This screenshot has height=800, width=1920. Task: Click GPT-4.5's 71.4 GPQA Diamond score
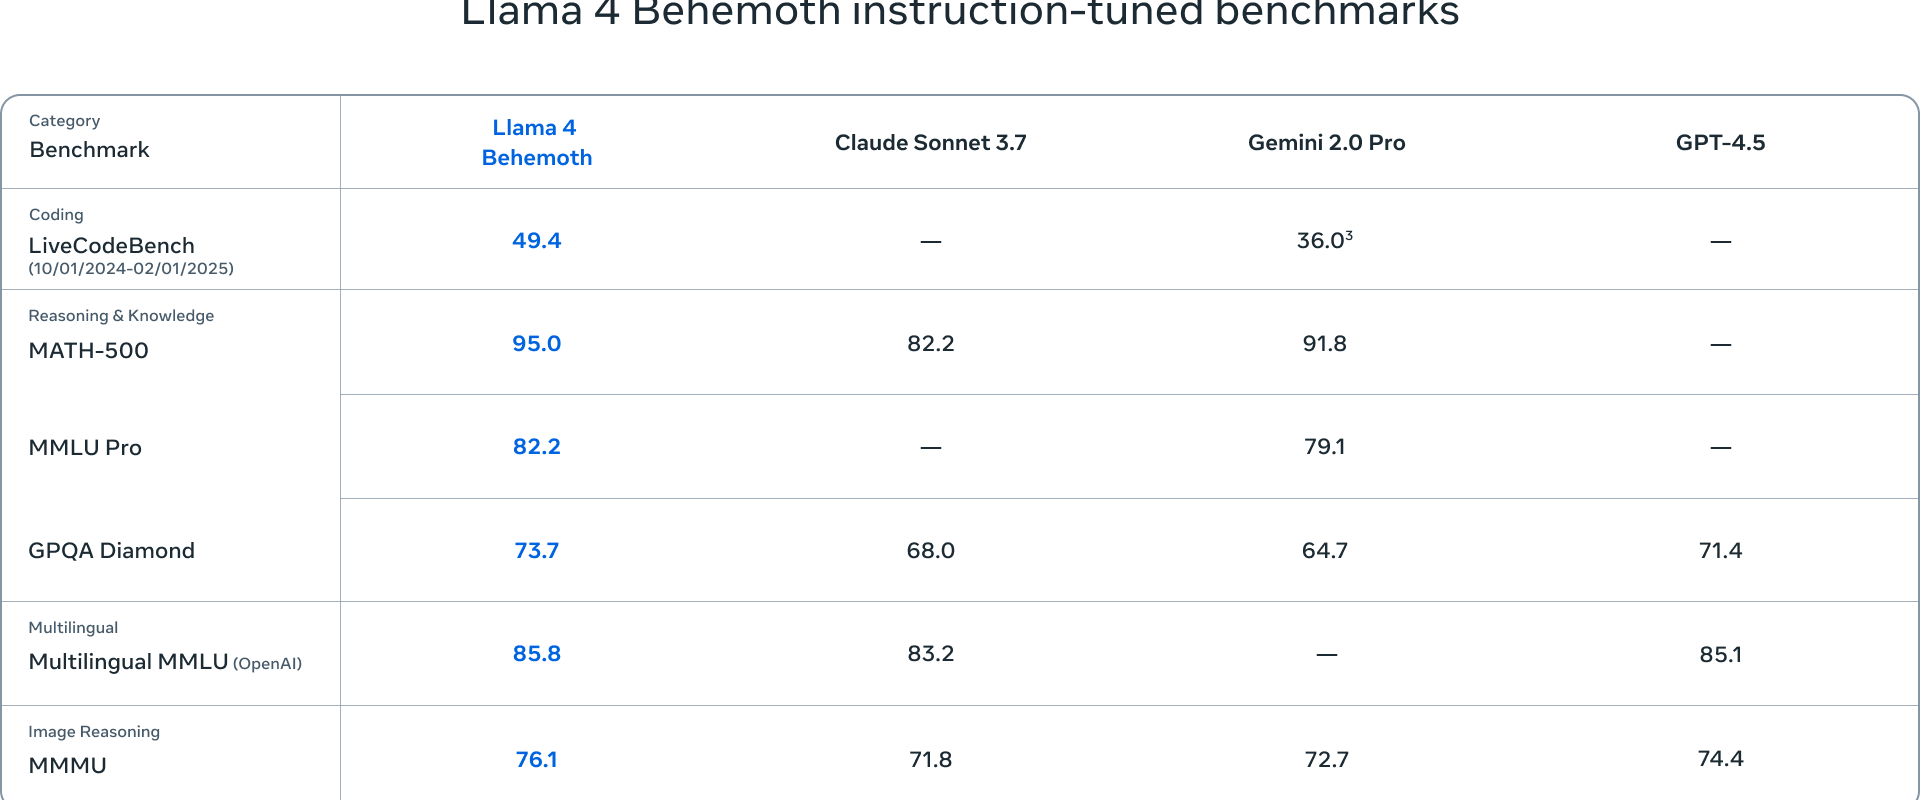[1720, 551]
